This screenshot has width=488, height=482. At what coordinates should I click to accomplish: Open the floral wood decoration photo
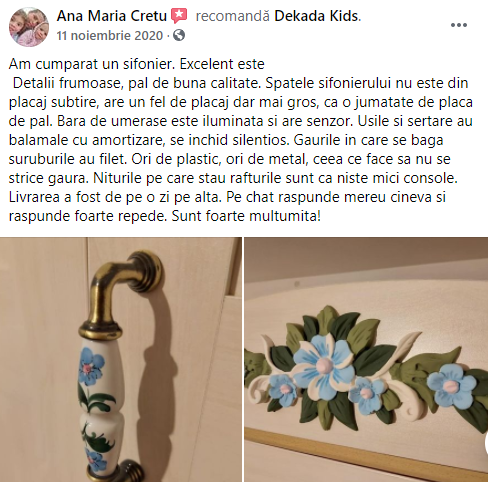pyautogui.click(x=366, y=359)
